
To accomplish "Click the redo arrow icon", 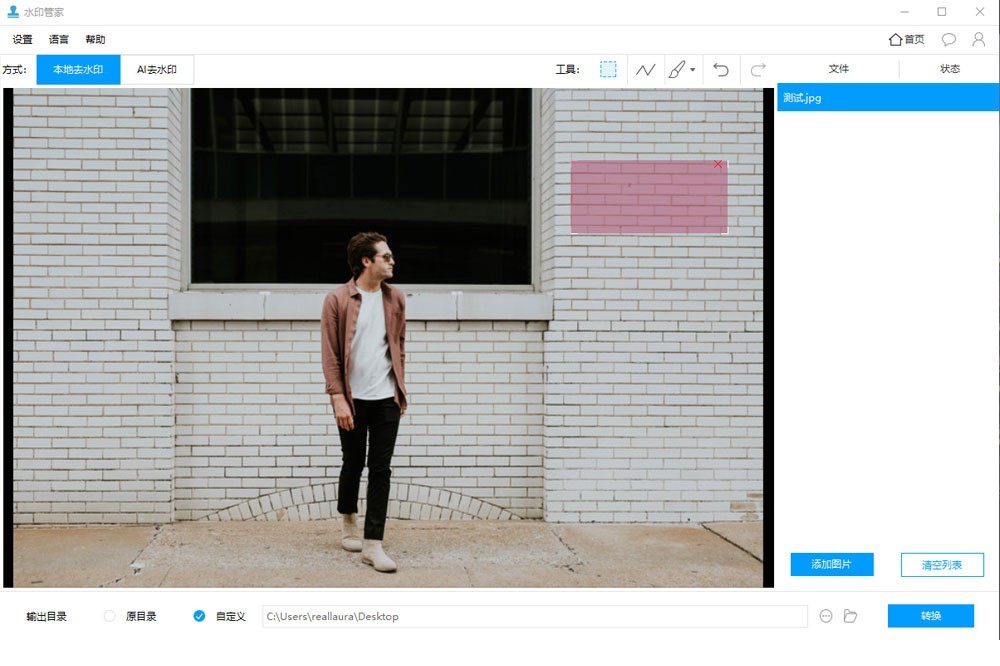I will pyautogui.click(x=758, y=70).
